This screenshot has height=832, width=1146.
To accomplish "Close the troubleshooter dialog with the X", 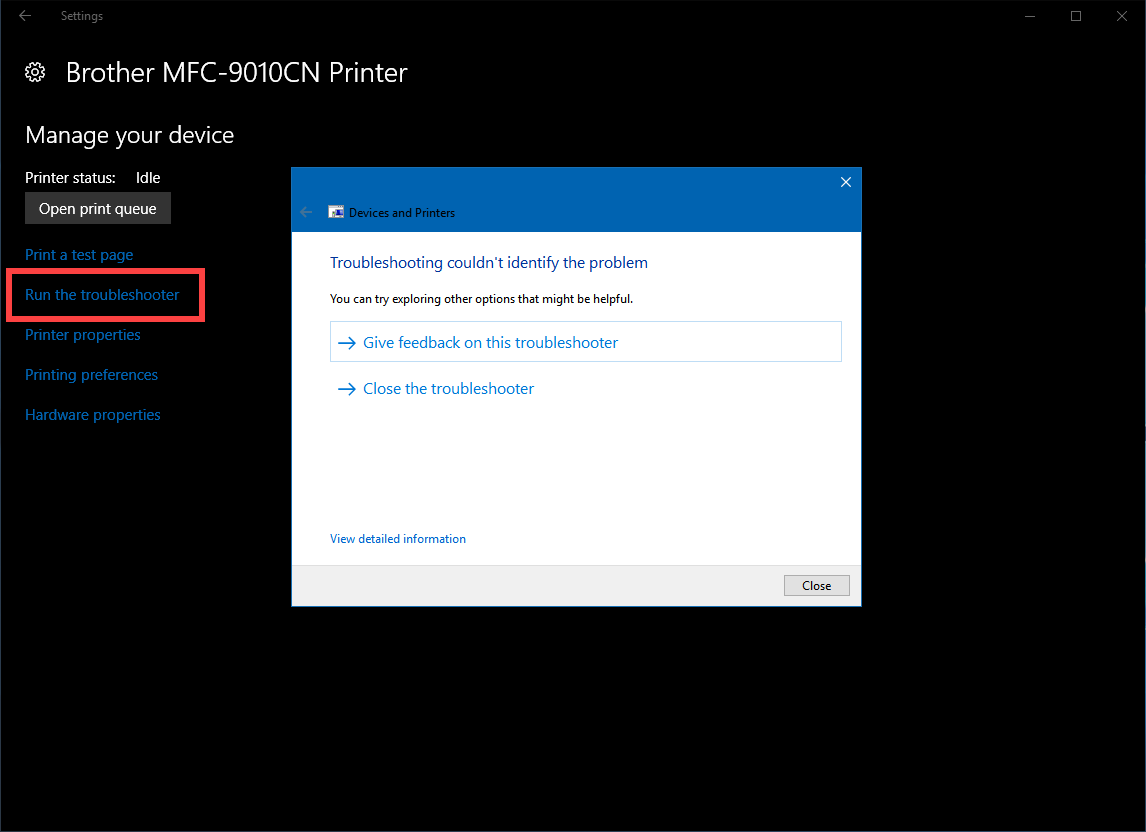I will point(845,182).
